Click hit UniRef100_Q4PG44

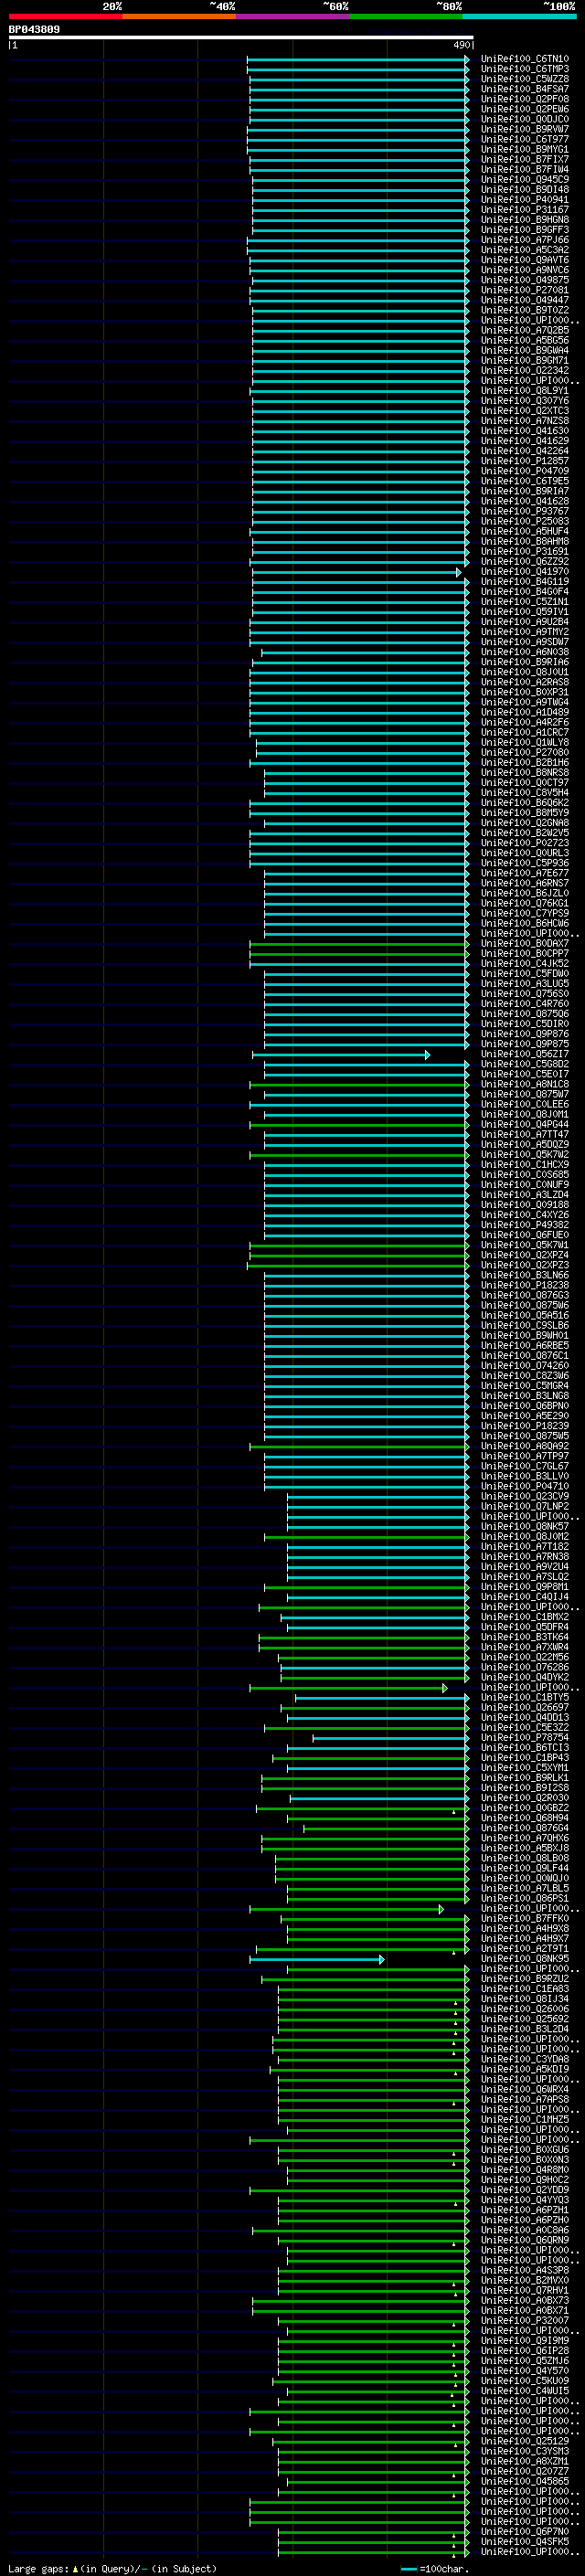point(525,1124)
